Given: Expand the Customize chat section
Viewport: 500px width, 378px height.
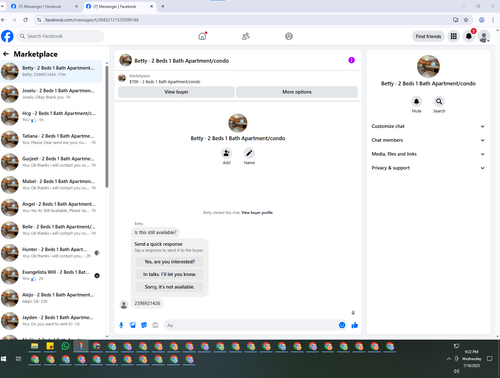Looking at the screenshot, I should [x=428, y=126].
